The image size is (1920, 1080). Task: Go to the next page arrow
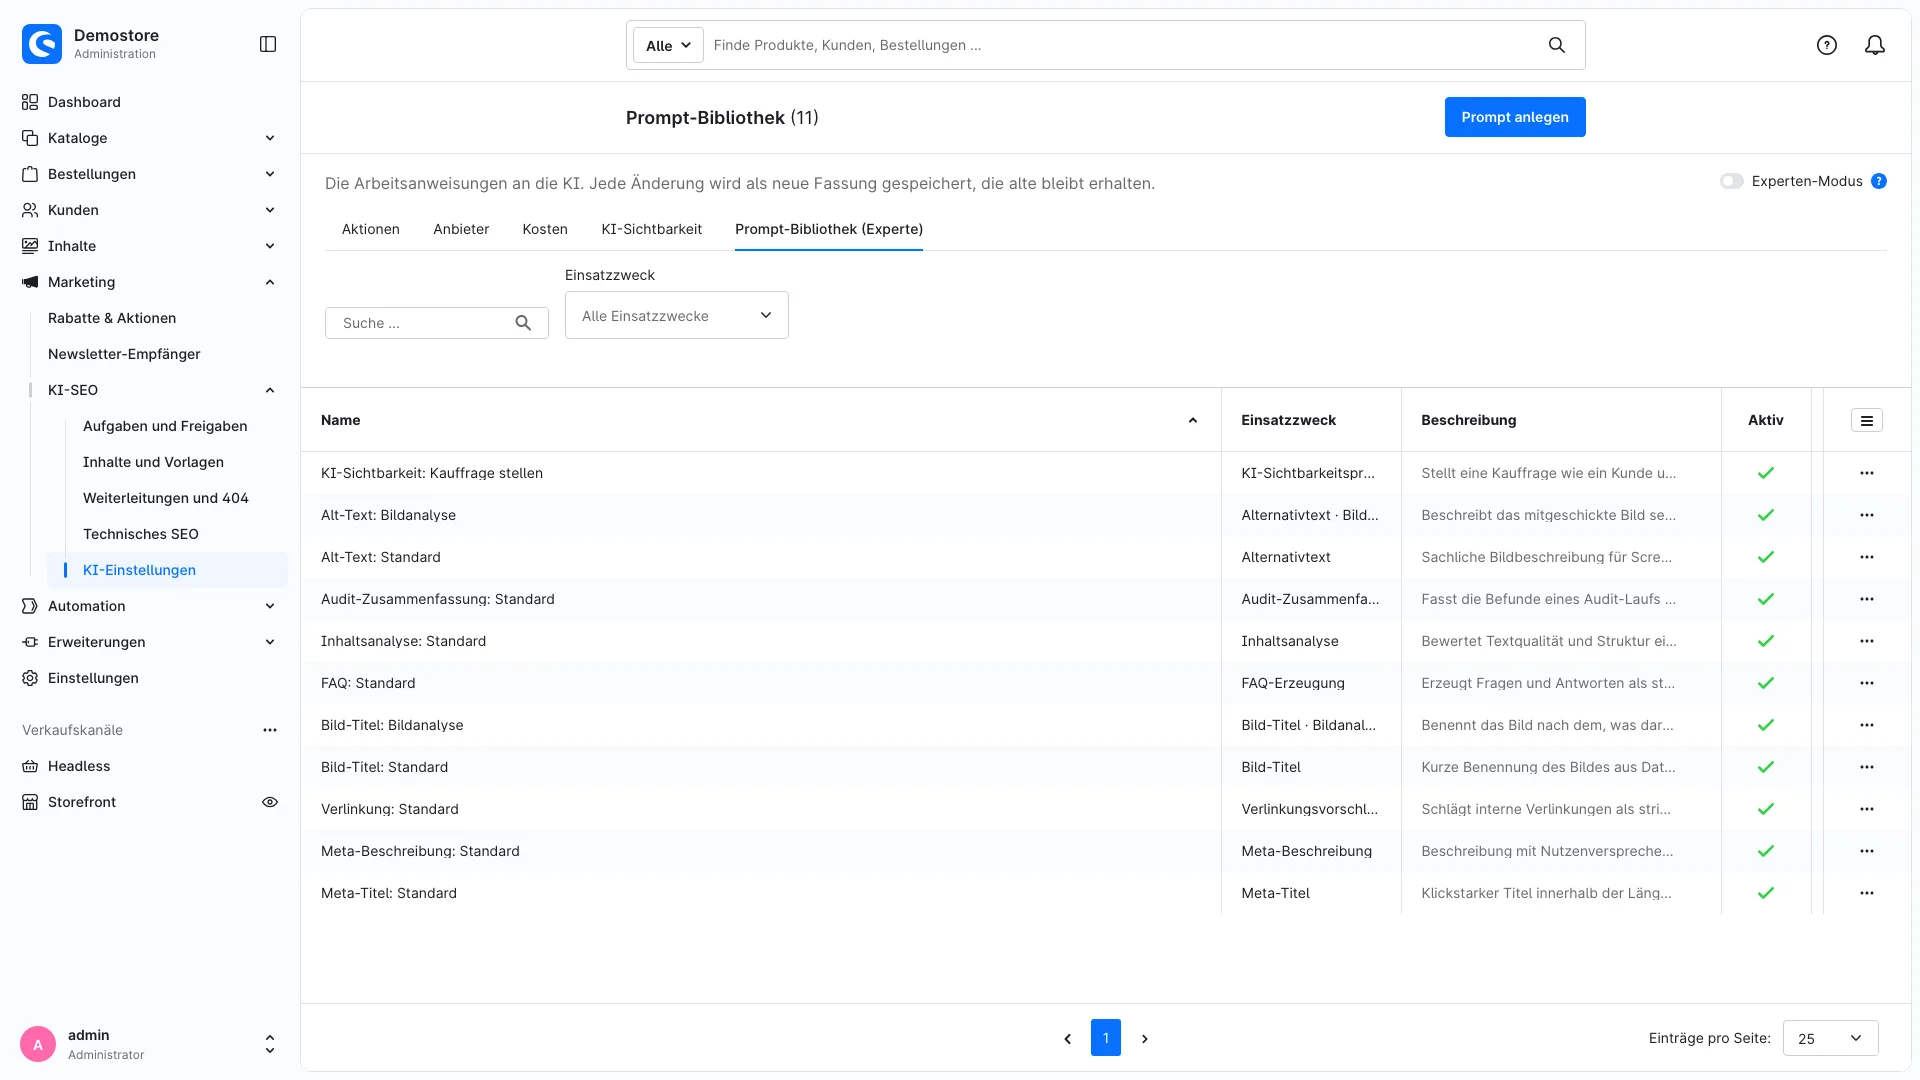1145,1039
